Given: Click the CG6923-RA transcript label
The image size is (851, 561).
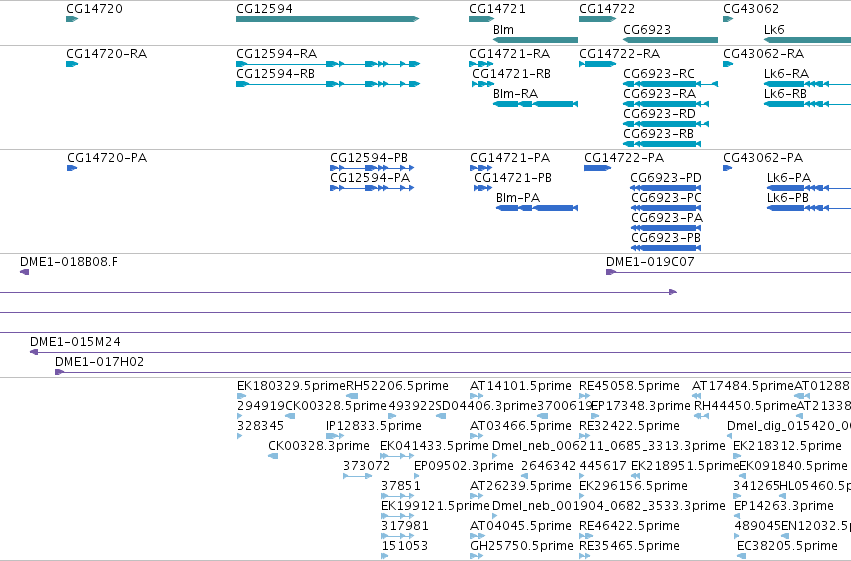Looking at the screenshot, I should coord(659,94).
